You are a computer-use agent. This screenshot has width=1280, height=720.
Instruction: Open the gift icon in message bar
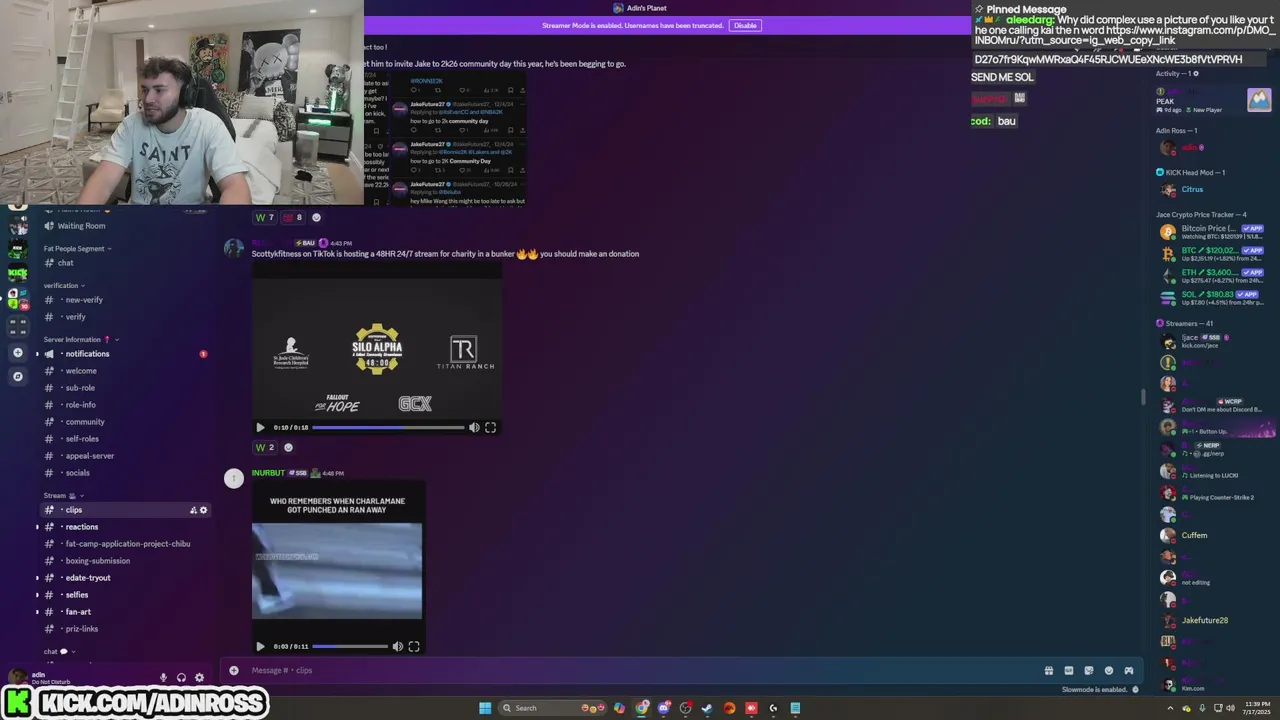[1048, 670]
